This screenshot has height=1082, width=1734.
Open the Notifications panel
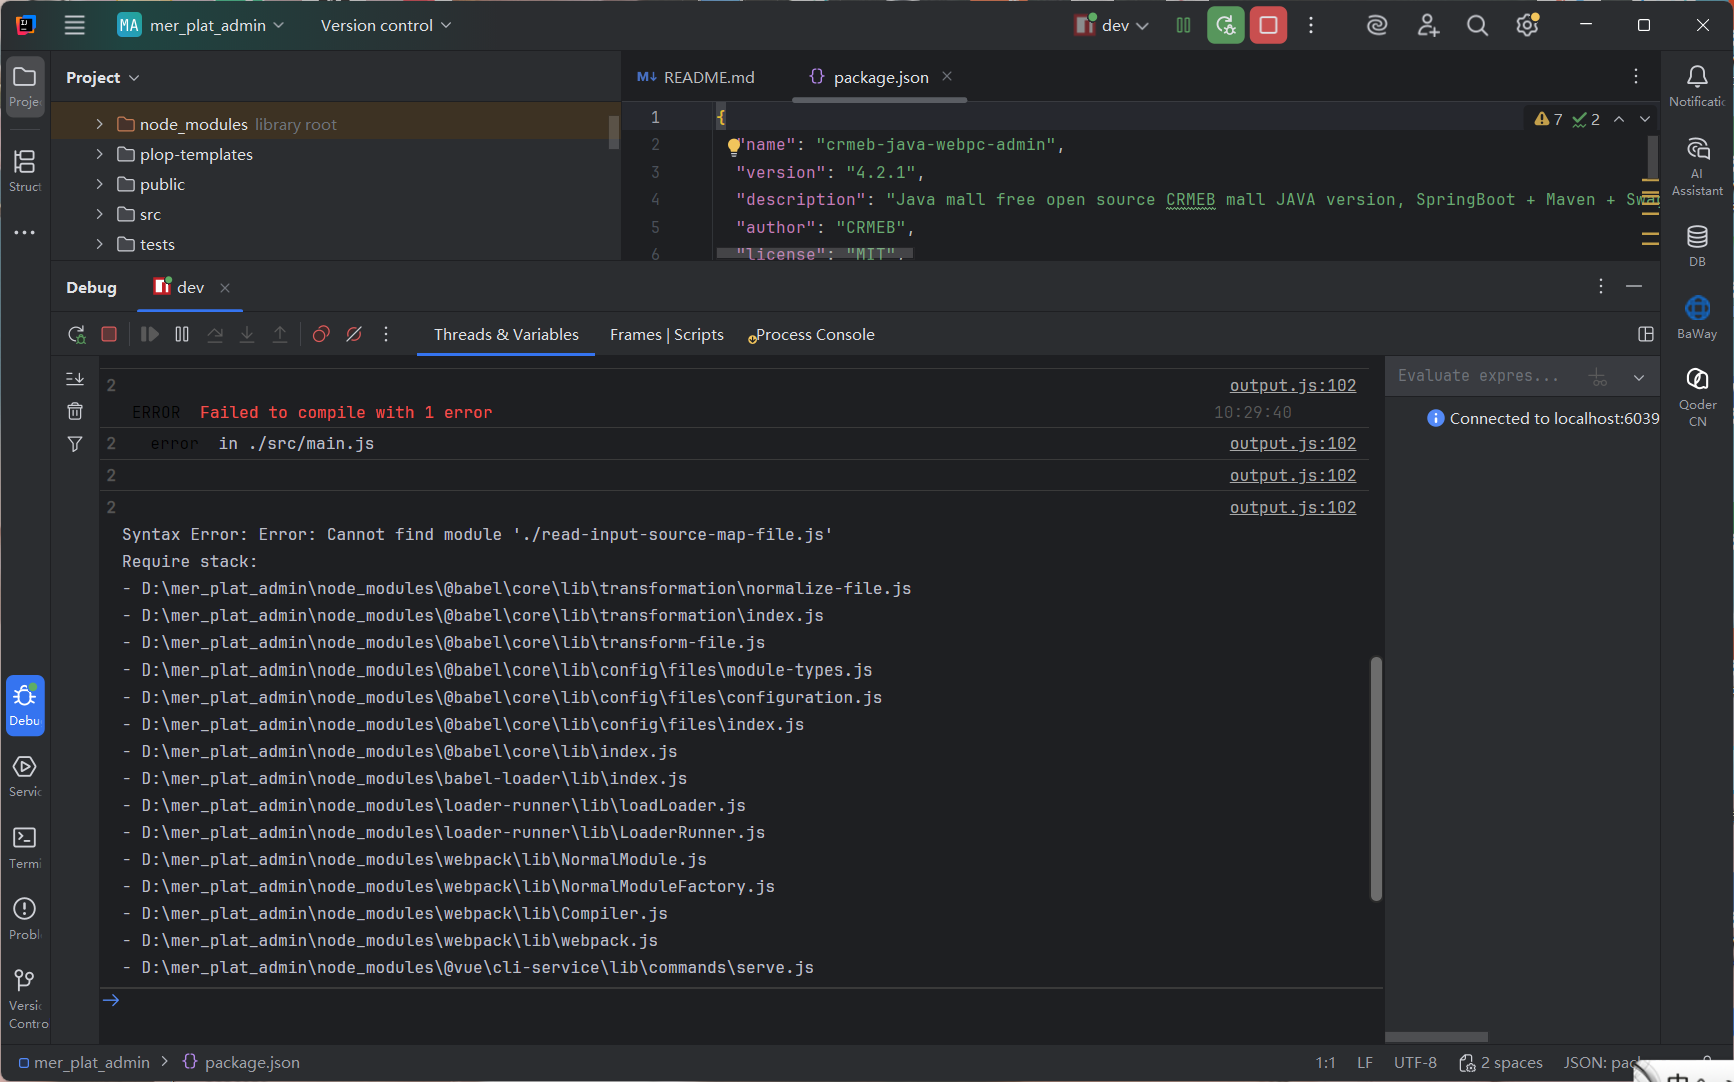1697,86
